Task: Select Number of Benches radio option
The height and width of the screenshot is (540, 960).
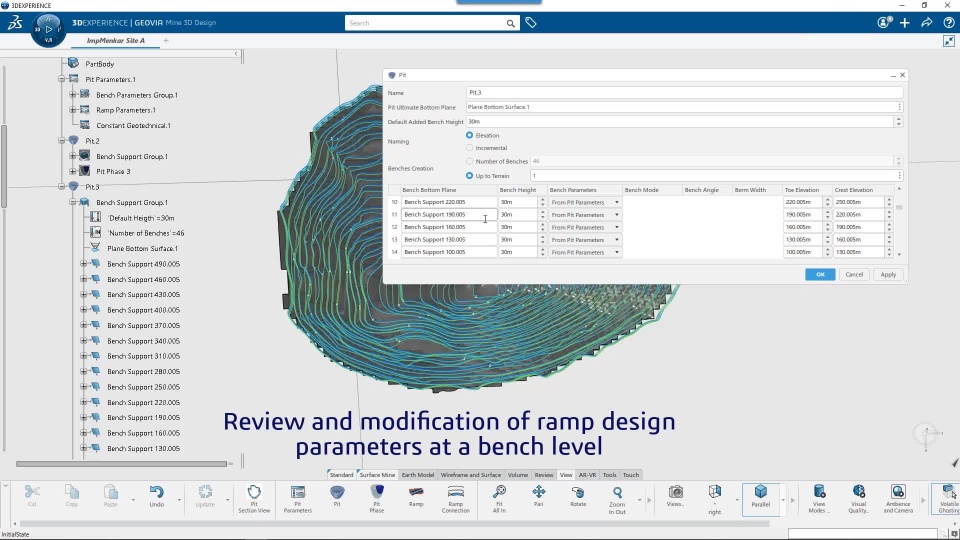Action: tap(470, 161)
